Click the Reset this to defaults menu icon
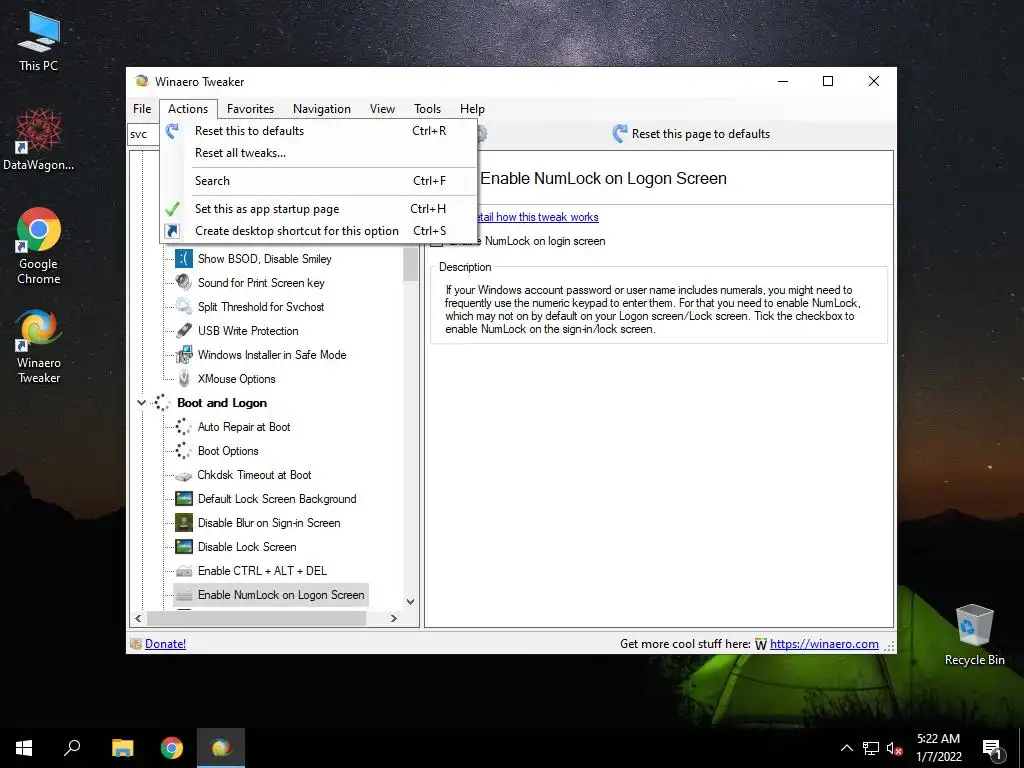Screen dimensions: 1024x768 click(172, 131)
